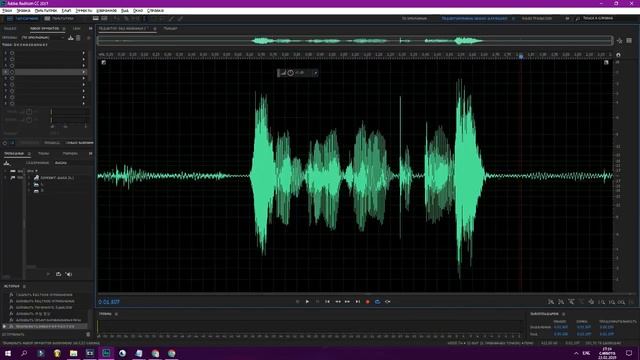Switch to the Waveform editor view button
The width and height of the screenshot is (640, 360).
[23, 18]
